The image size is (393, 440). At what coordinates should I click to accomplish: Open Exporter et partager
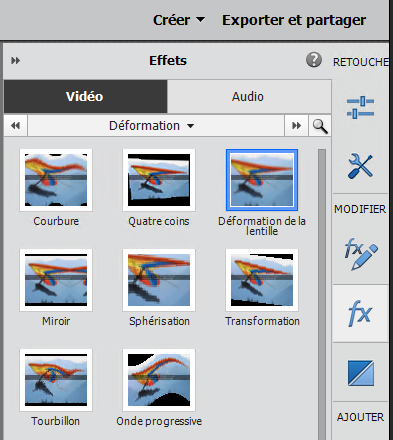click(x=294, y=20)
